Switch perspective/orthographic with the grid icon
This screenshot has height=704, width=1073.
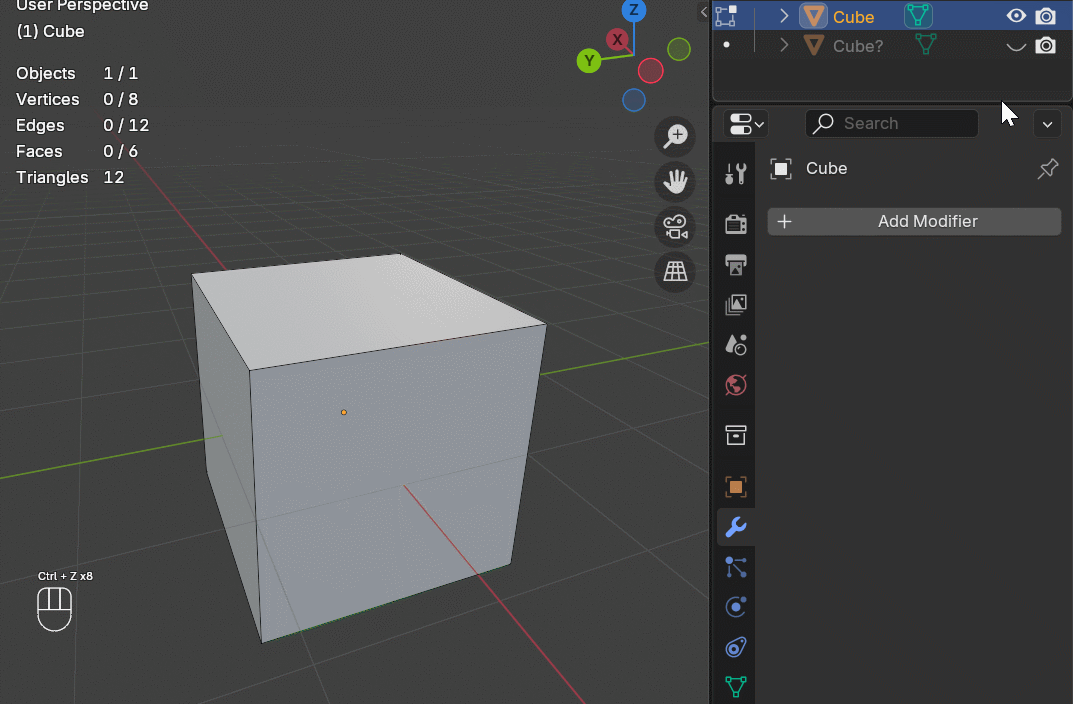tap(676, 271)
